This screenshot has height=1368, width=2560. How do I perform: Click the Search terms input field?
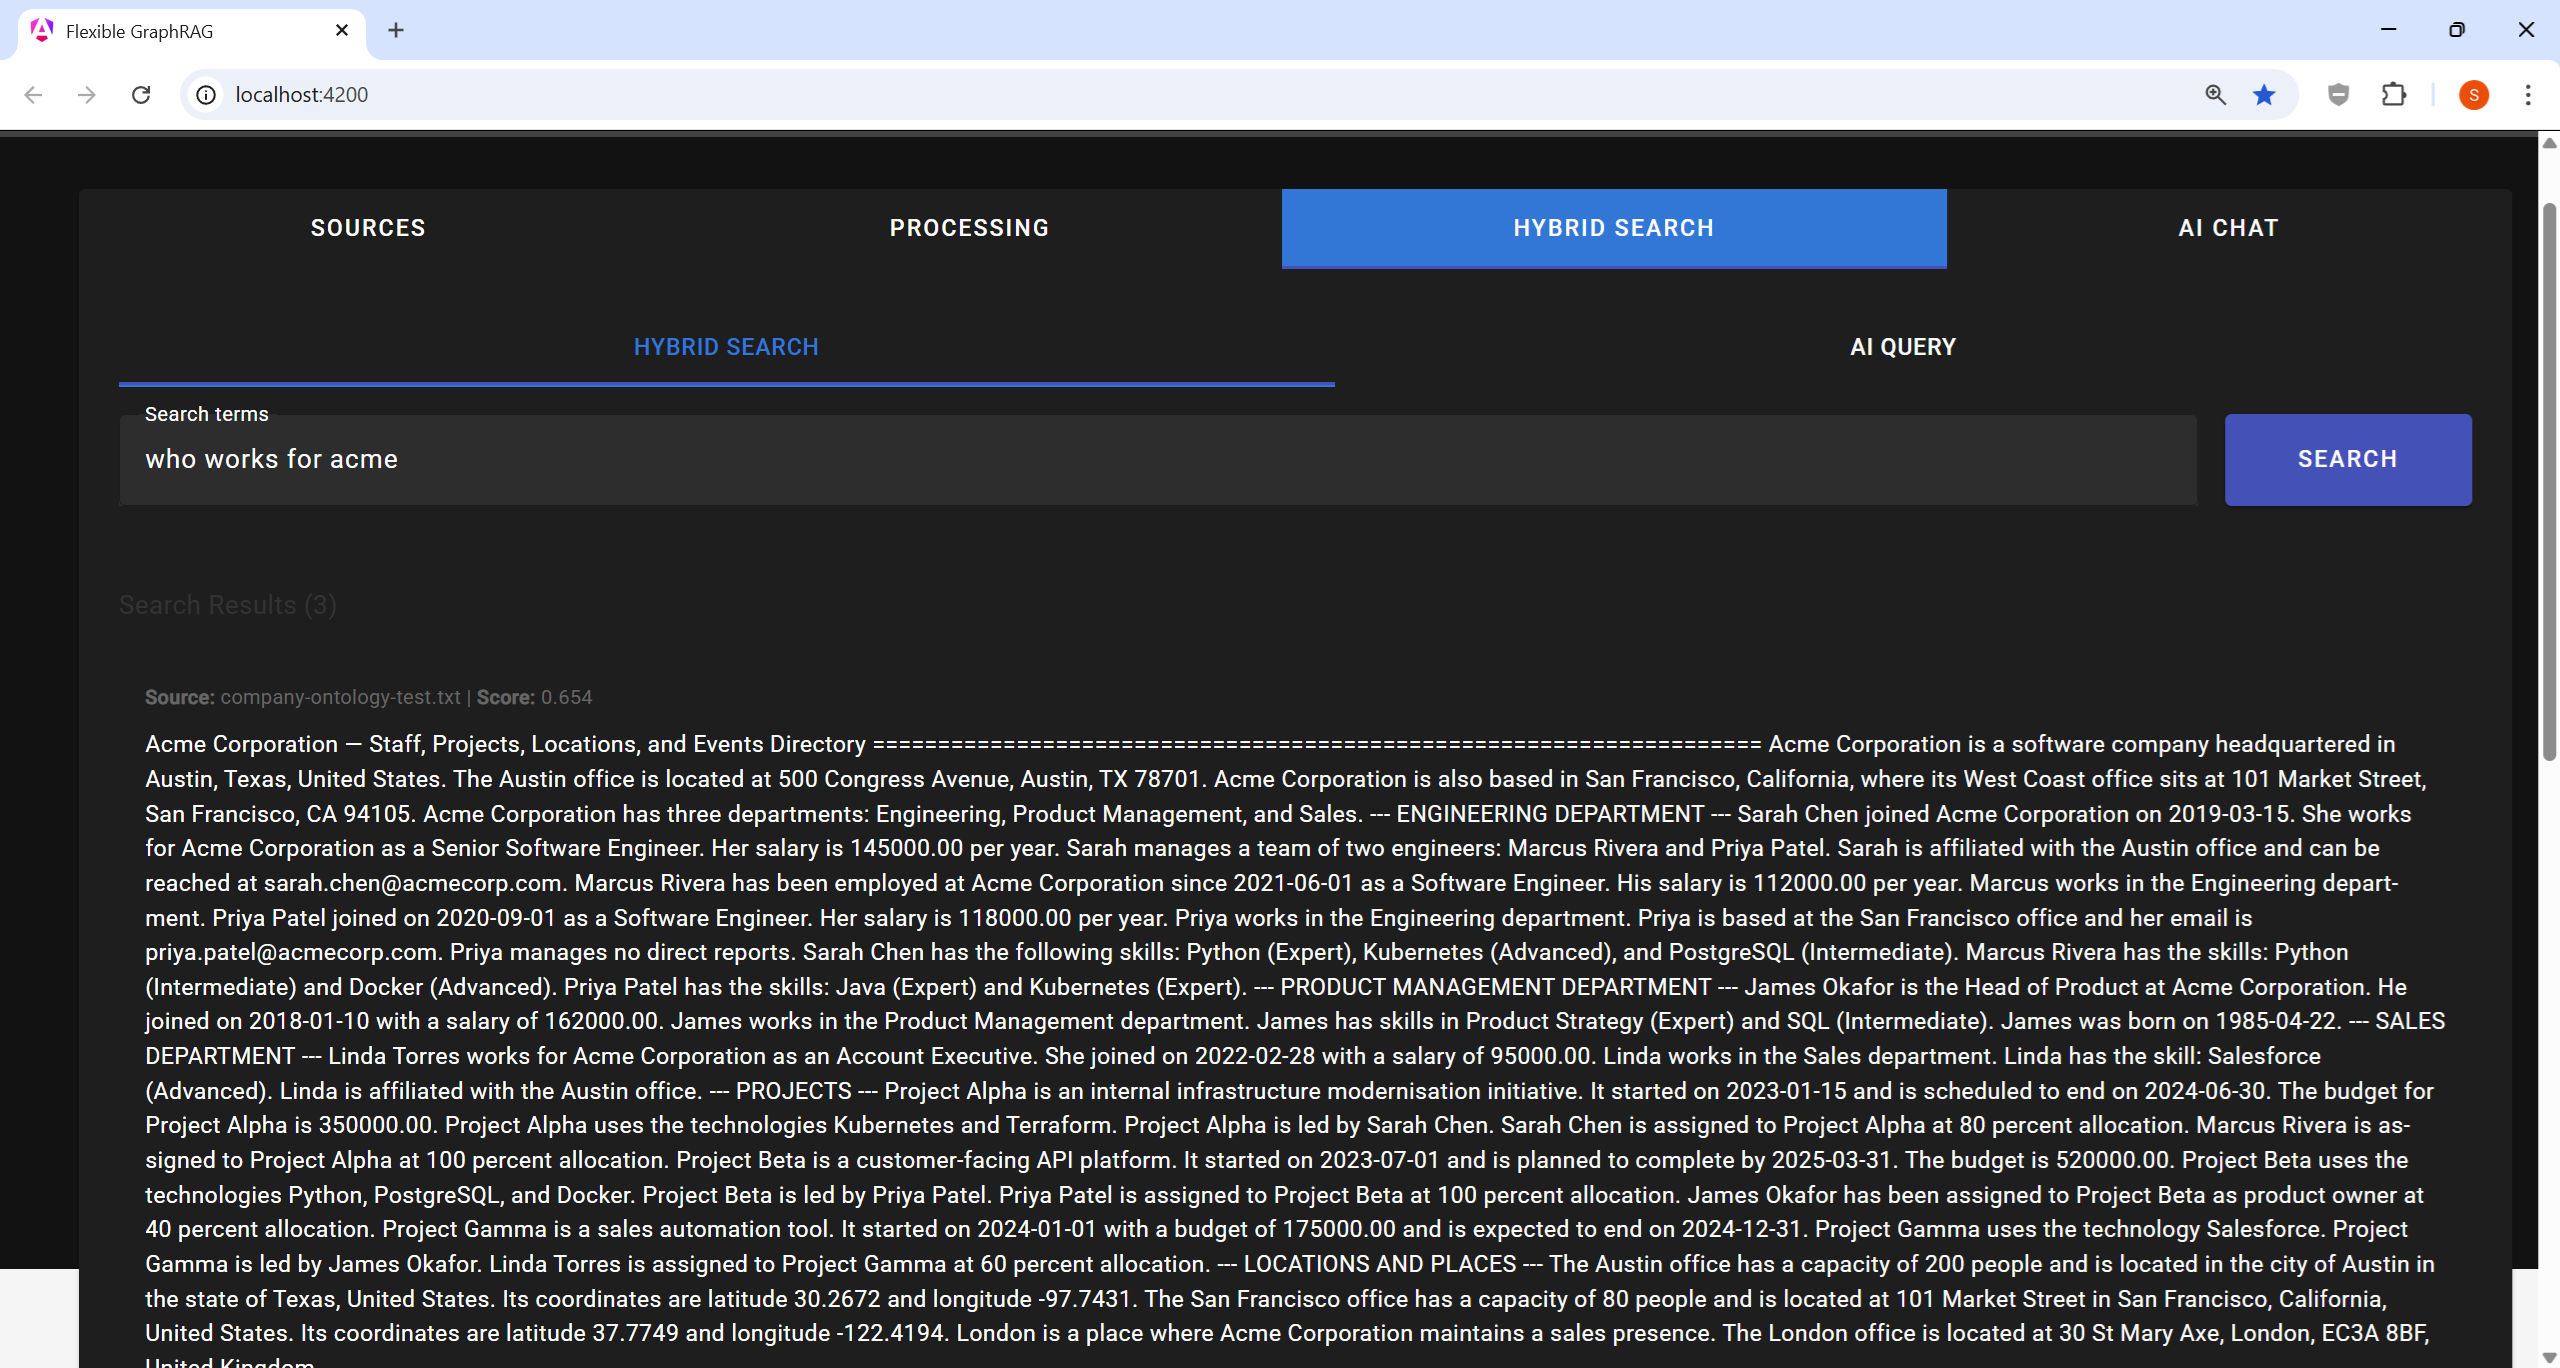(x=1157, y=460)
